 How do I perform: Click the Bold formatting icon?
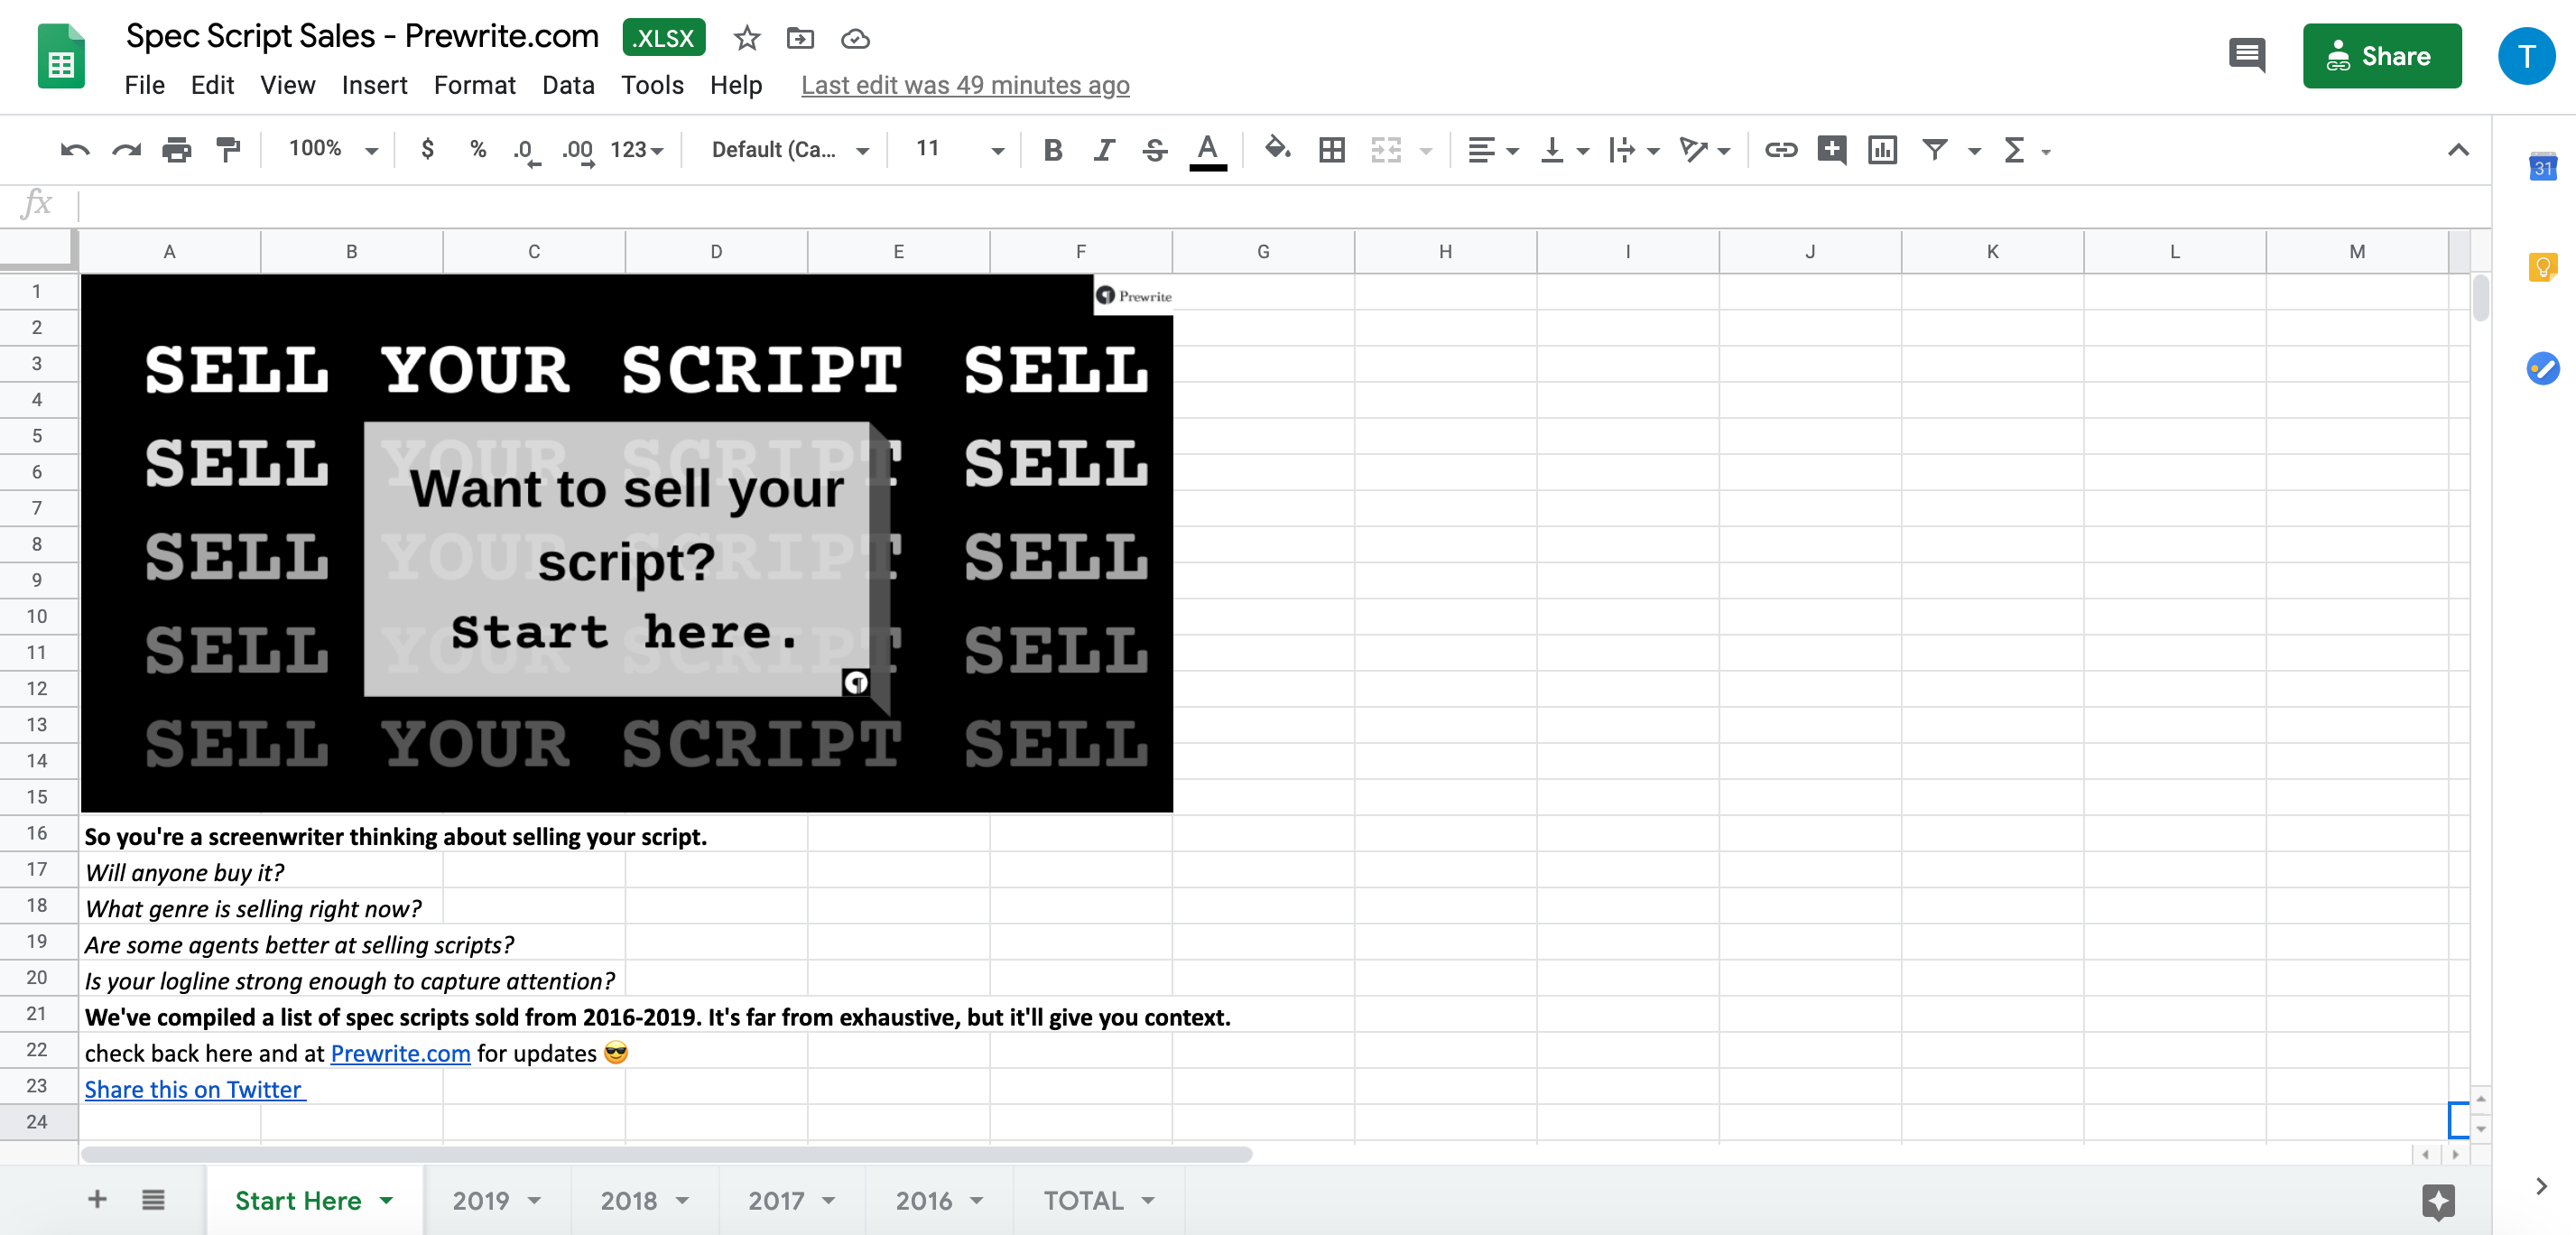pyautogui.click(x=1053, y=150)
